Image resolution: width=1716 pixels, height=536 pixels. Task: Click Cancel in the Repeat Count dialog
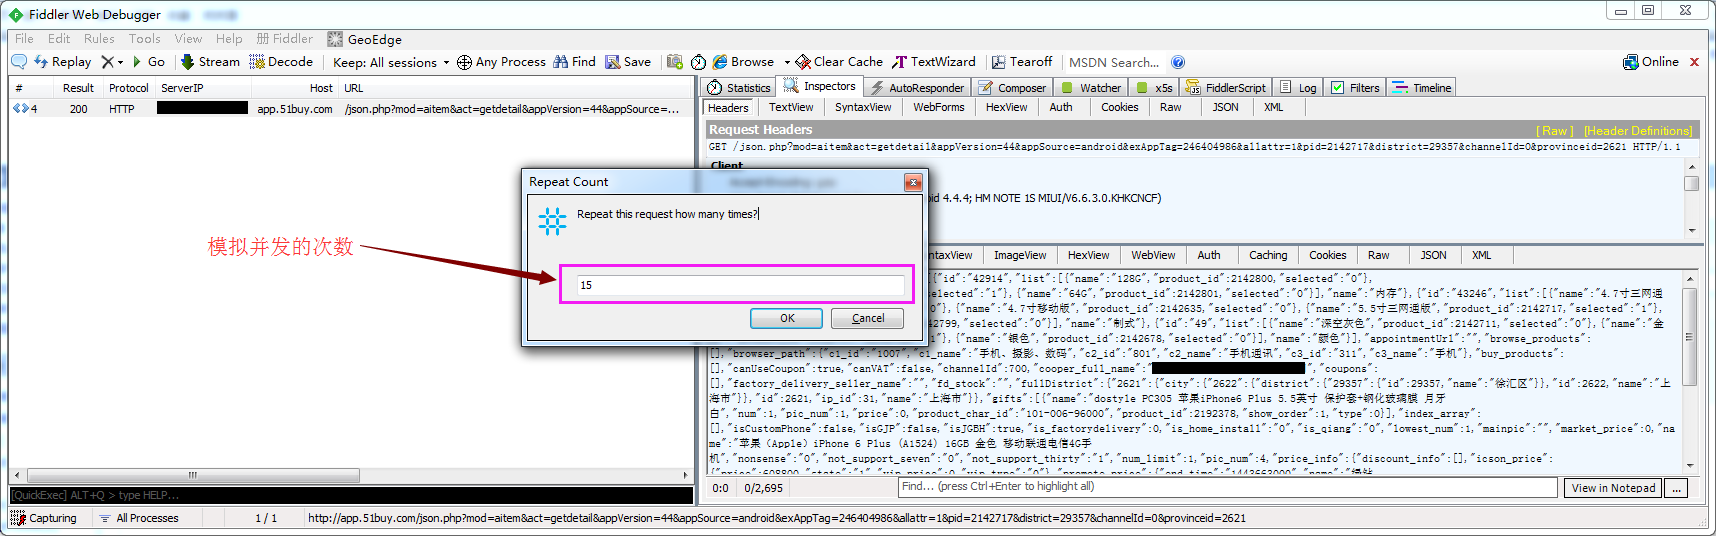867,318
